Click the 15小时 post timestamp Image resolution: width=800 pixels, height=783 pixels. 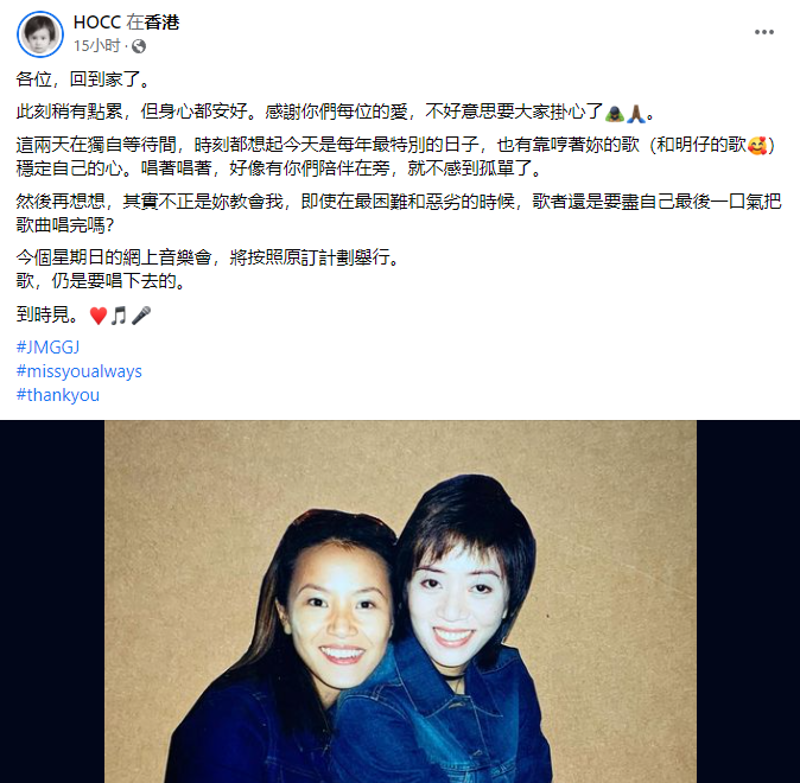(x=97, y=46)
